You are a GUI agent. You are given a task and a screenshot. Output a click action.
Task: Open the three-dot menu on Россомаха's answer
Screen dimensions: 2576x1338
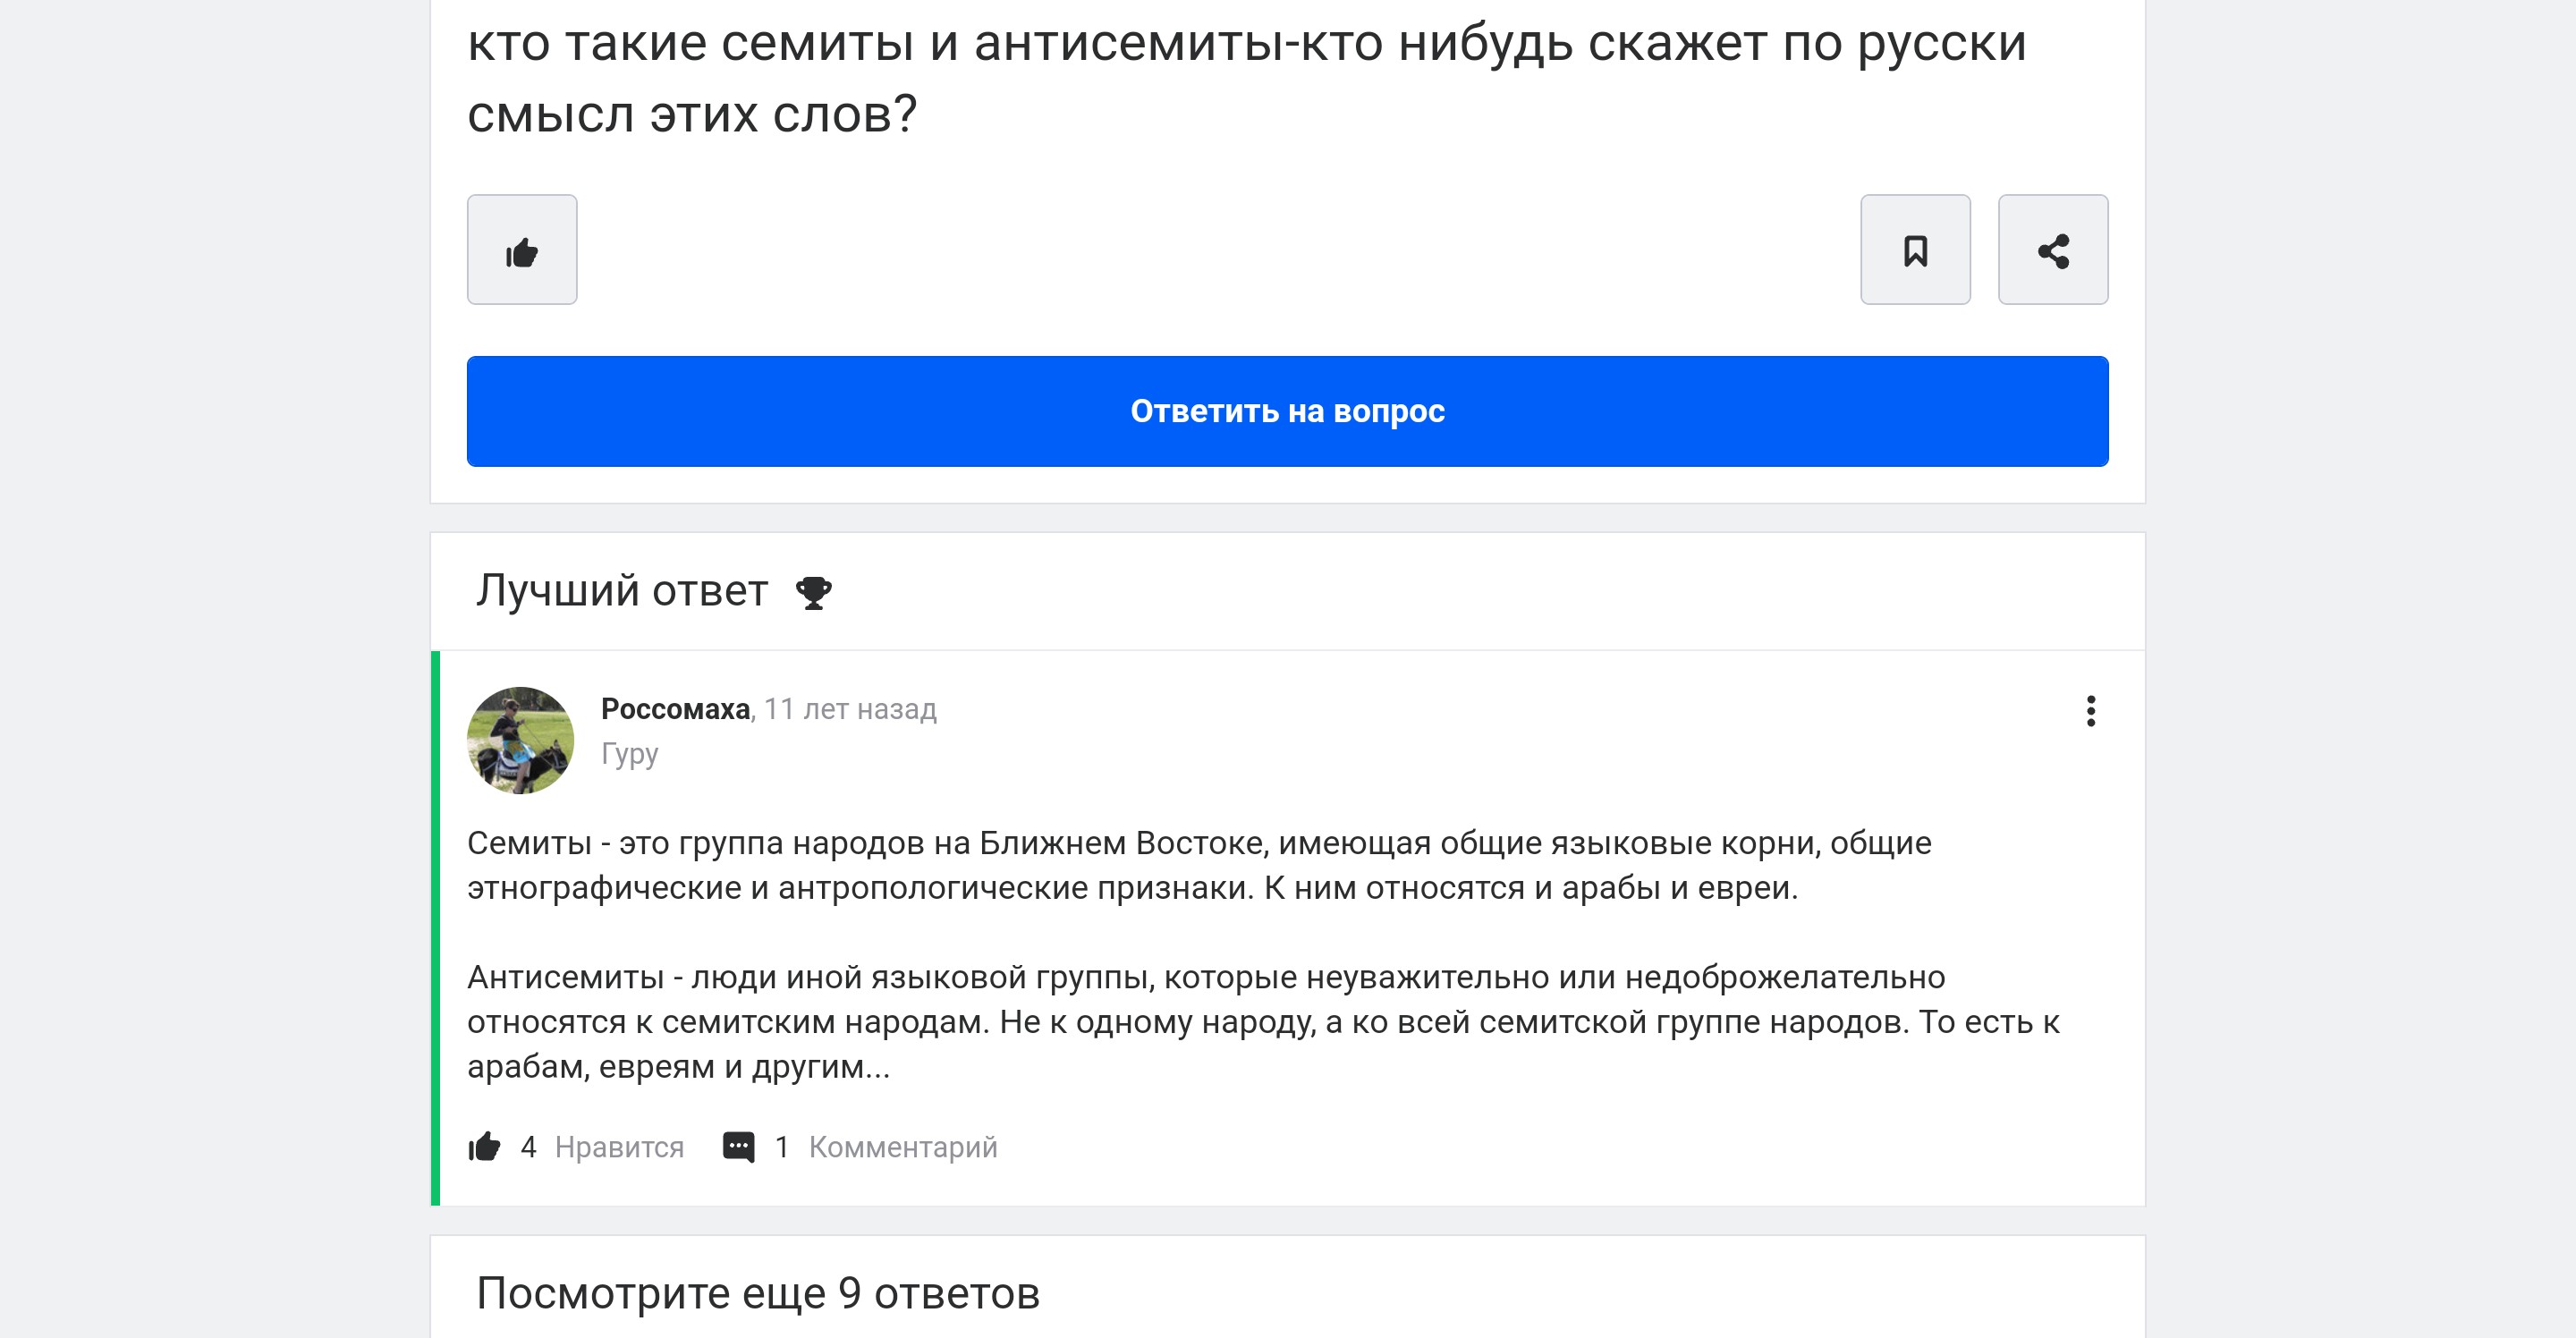(2090, 711)
